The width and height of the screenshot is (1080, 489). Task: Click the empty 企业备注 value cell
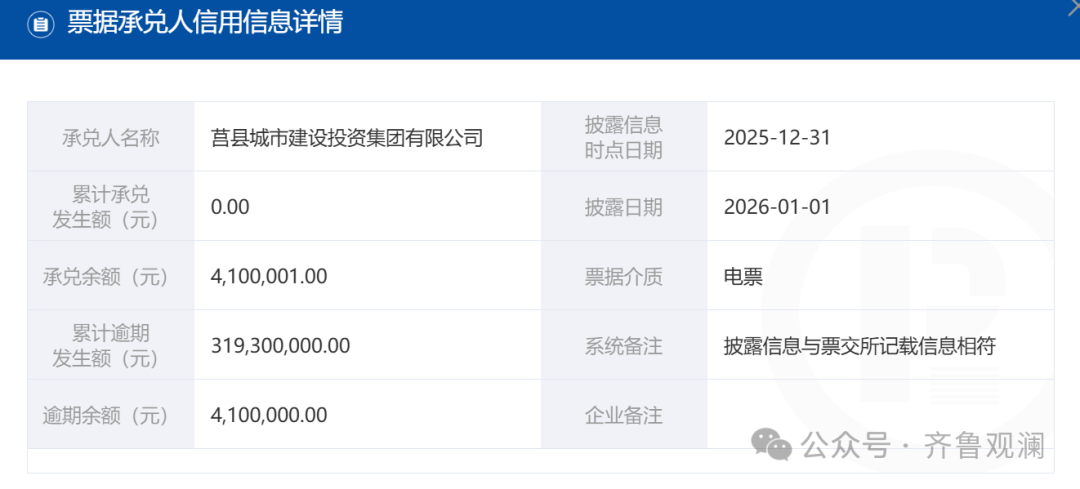point(880,415)
